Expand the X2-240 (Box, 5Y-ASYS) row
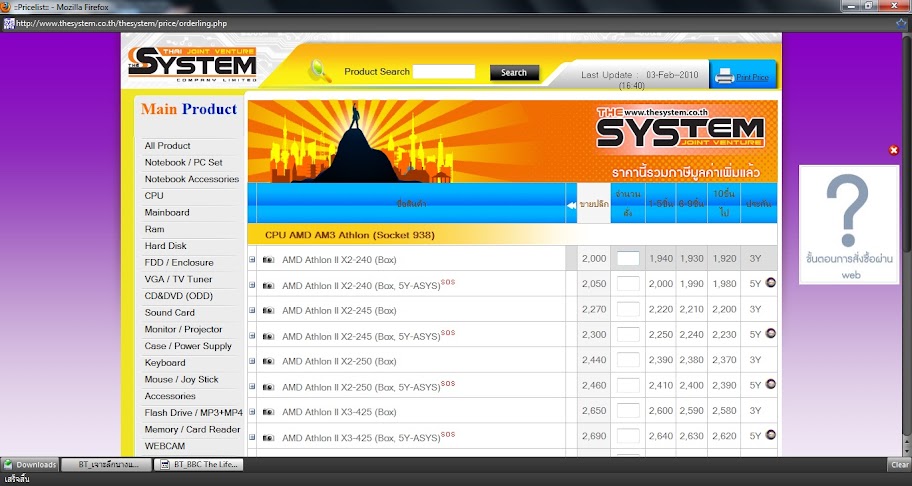This screenshot has width=912, height=486. [x=252, y=285]
